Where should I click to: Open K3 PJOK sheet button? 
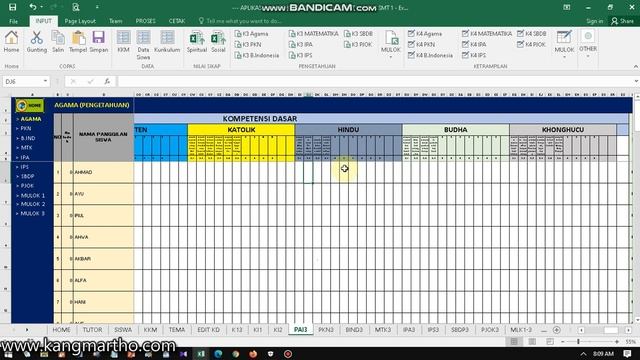coord(358,44)
